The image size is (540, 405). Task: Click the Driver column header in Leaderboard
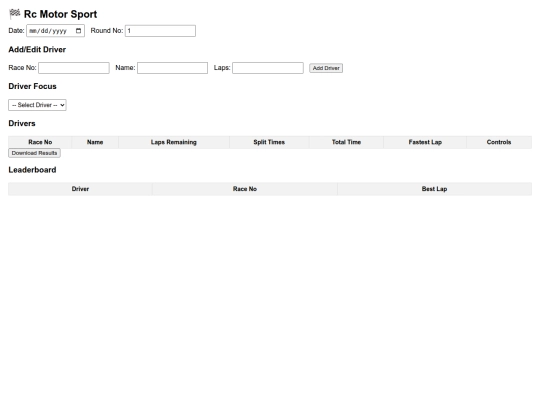click(80, 189)
